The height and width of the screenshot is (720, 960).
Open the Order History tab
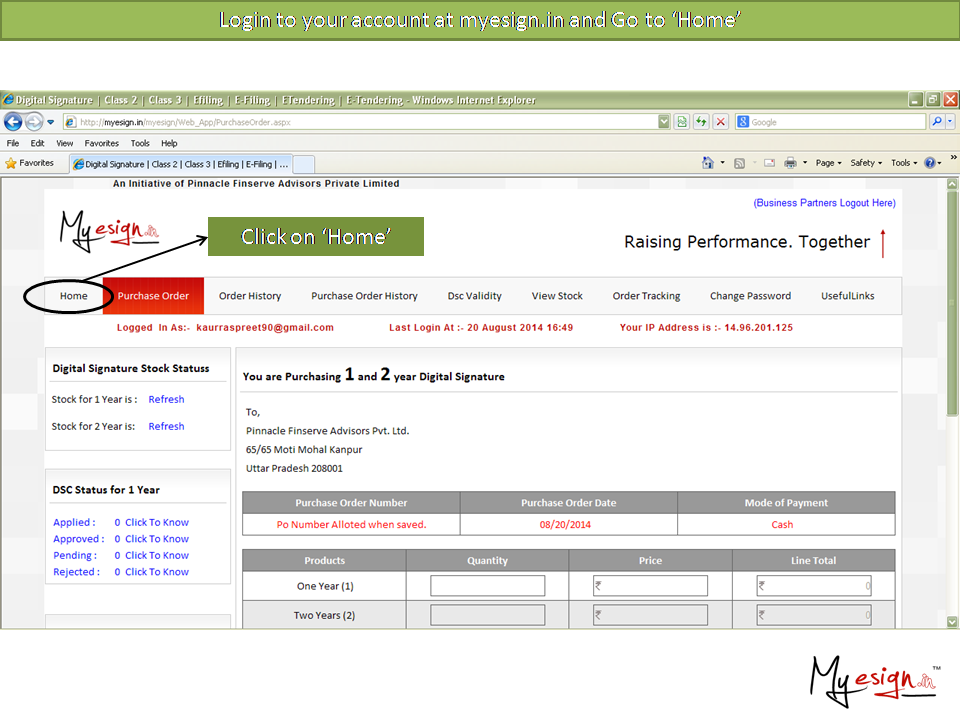point(250,296)
